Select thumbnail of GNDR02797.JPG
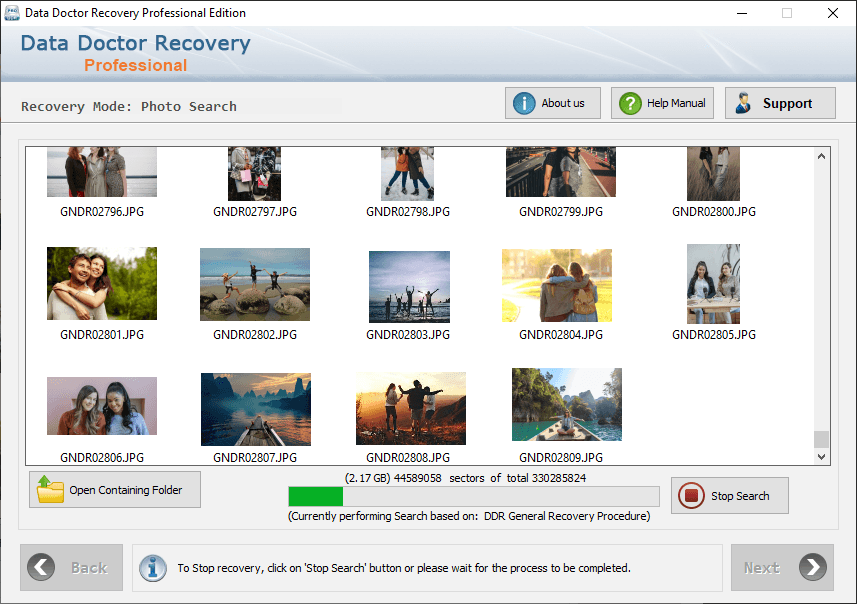The width and height of the screenshot is (857, 604). coord(254,174)
